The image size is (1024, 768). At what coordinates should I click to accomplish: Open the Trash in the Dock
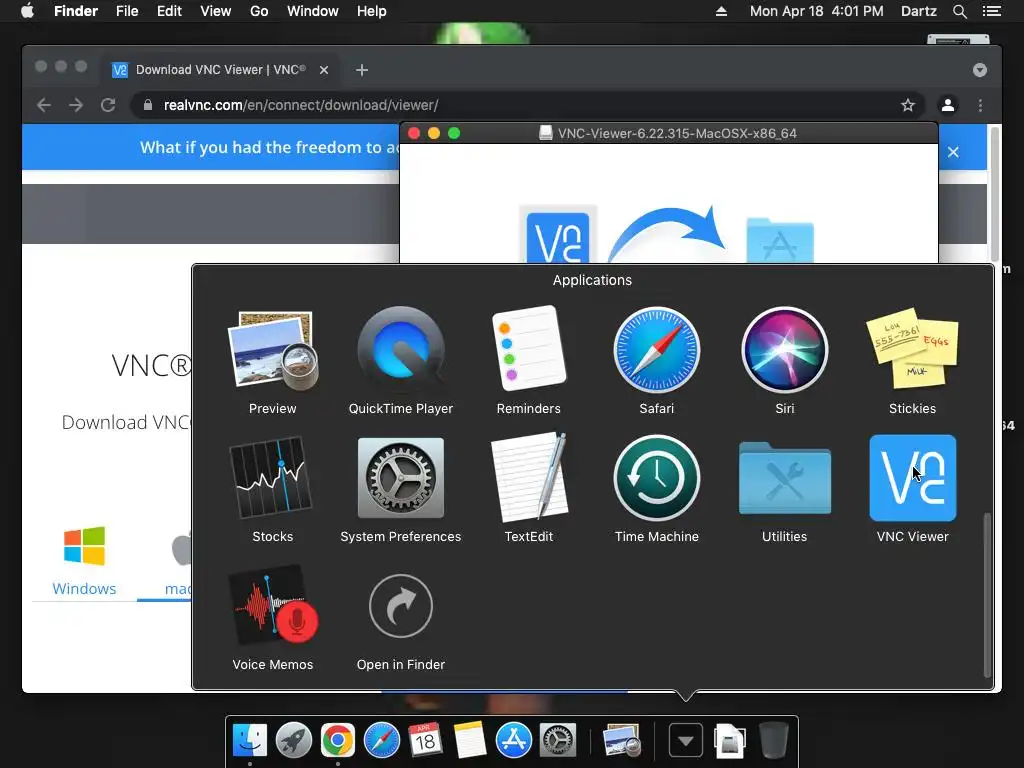[x=773, y=740]
